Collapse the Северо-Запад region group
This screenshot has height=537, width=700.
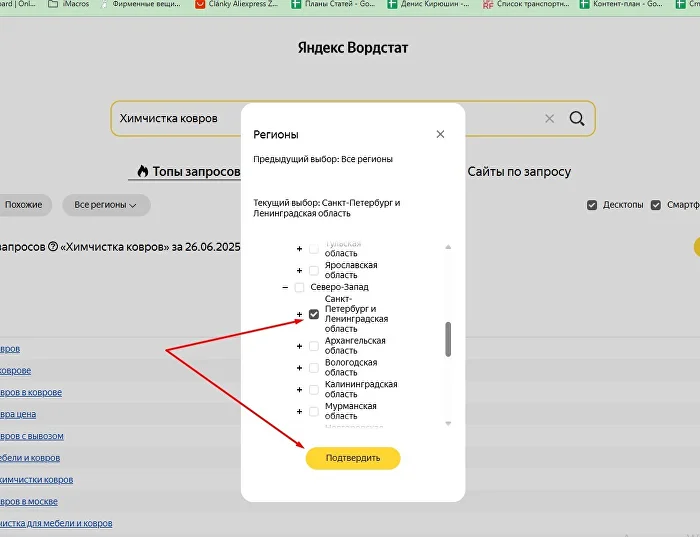(285, 287)
